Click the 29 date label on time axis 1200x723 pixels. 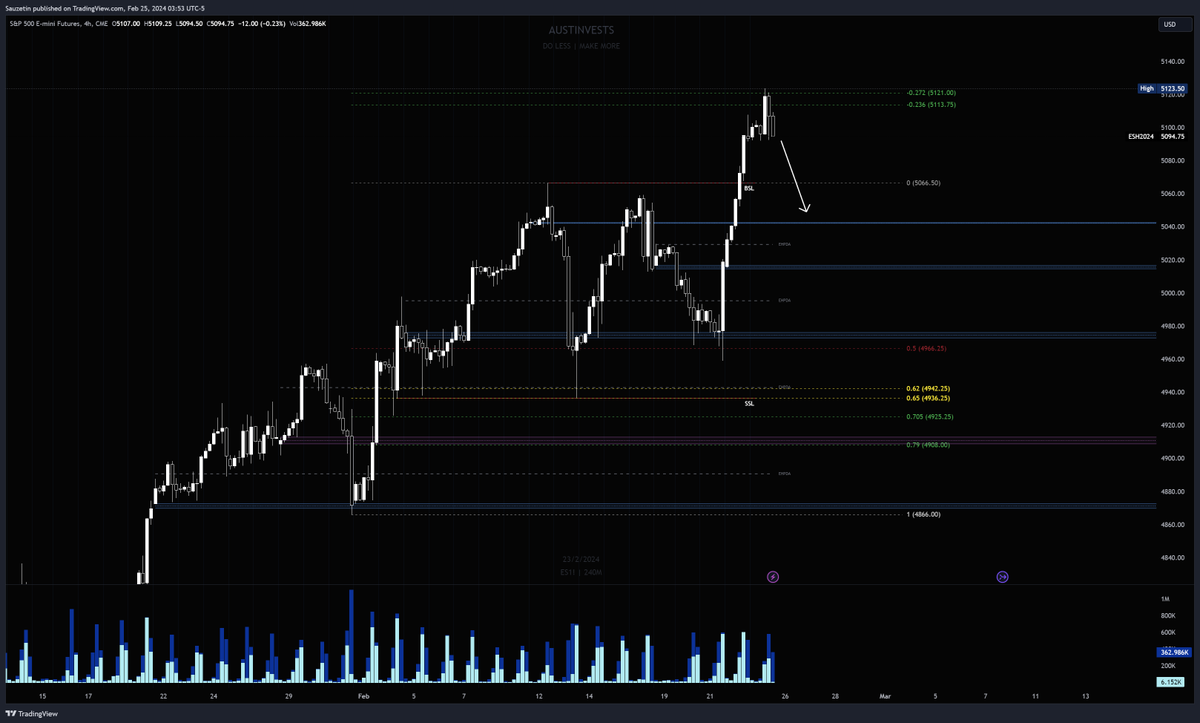point(289,694)
